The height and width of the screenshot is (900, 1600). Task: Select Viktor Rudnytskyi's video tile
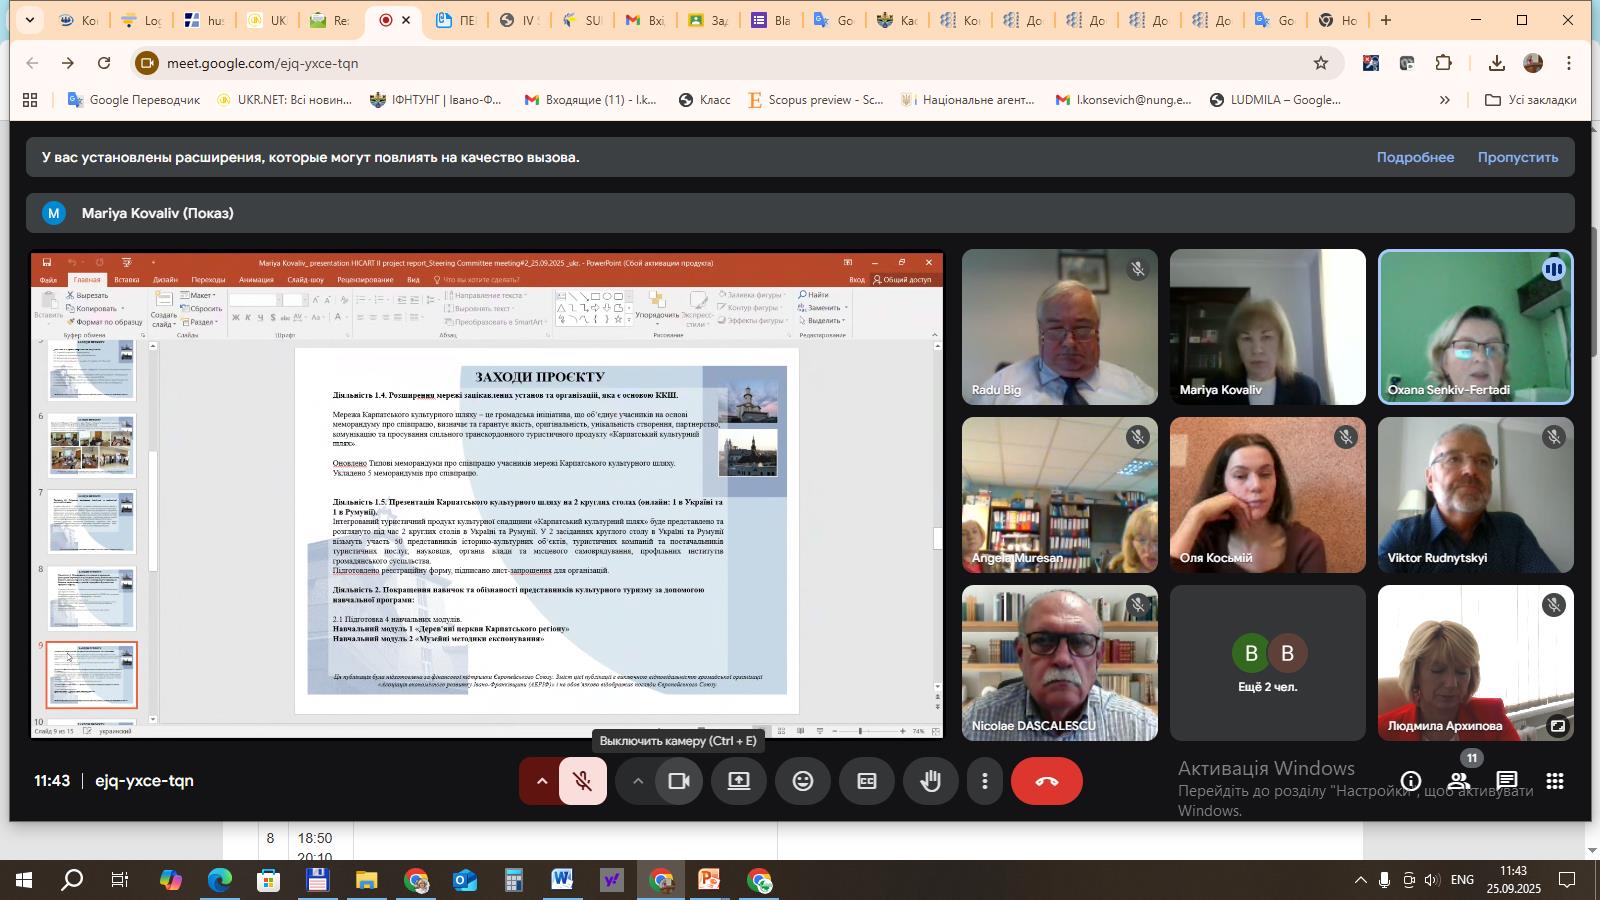click(1475, 495)
